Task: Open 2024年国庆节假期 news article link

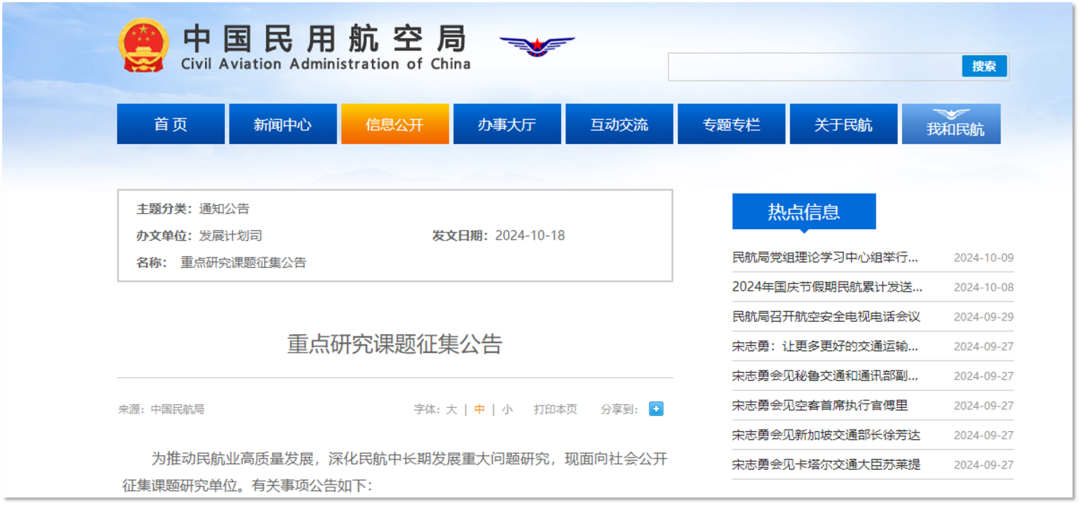Action: [x=826, y=287]
